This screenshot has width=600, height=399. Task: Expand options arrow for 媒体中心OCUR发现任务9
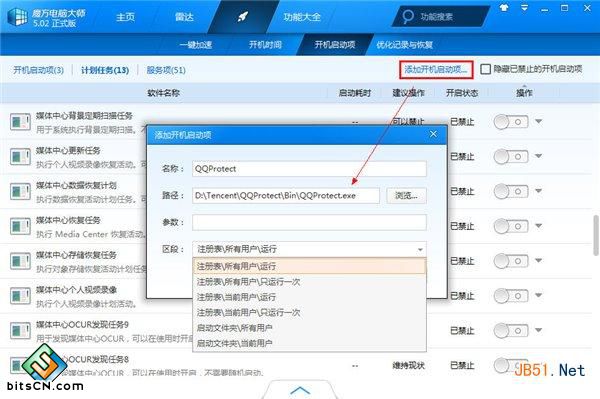coord(539,330)
